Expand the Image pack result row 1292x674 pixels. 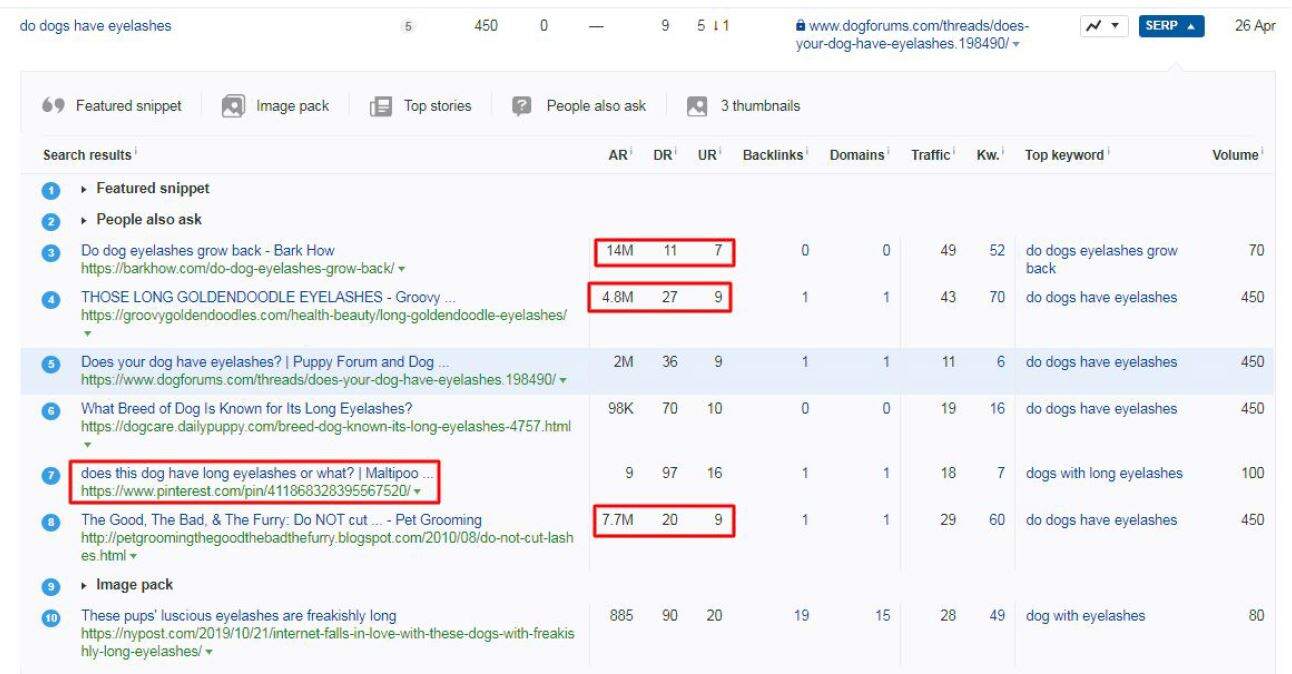[85, 585]
